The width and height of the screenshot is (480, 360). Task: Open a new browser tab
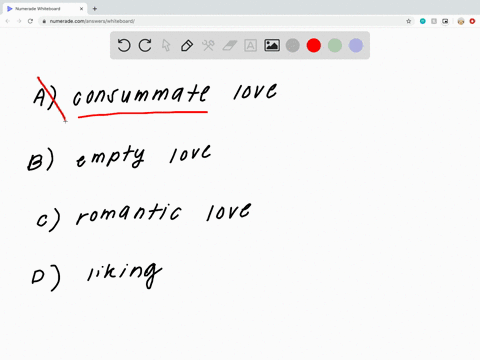click(x=95, y=9)
